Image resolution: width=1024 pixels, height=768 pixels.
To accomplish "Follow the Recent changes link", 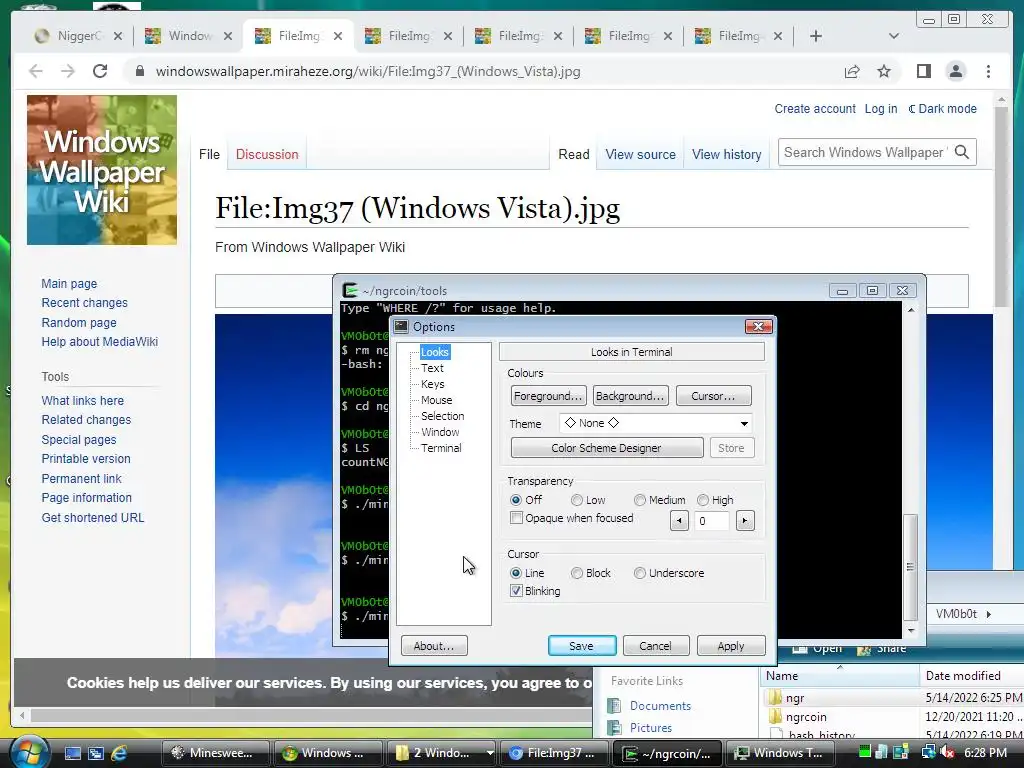I will click(x=84, y=302).
